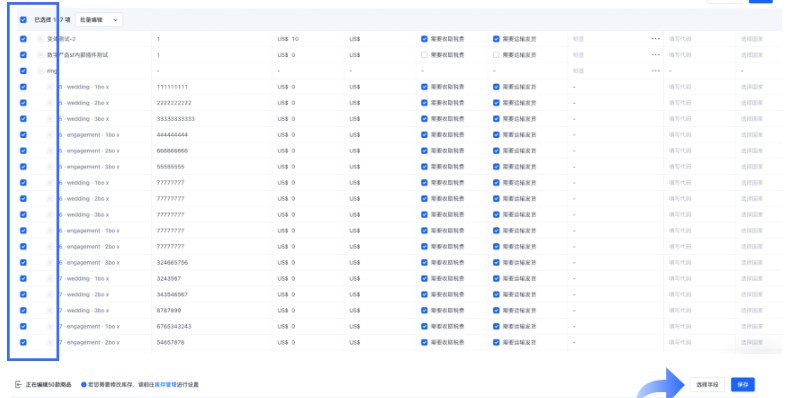The image size is (789, 398).
Task: Open the 选择国家 dropdown for 5 - engagement - 3bo x
Action: 752,167
